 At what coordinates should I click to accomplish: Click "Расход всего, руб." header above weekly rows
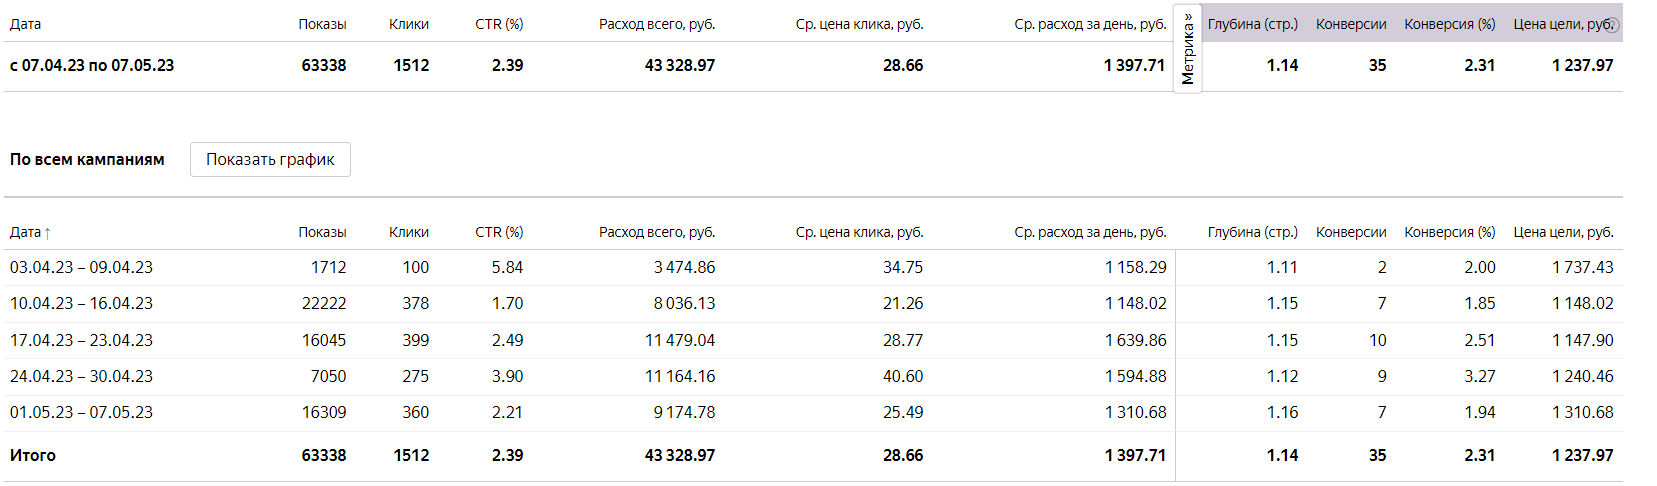[657, 232]
